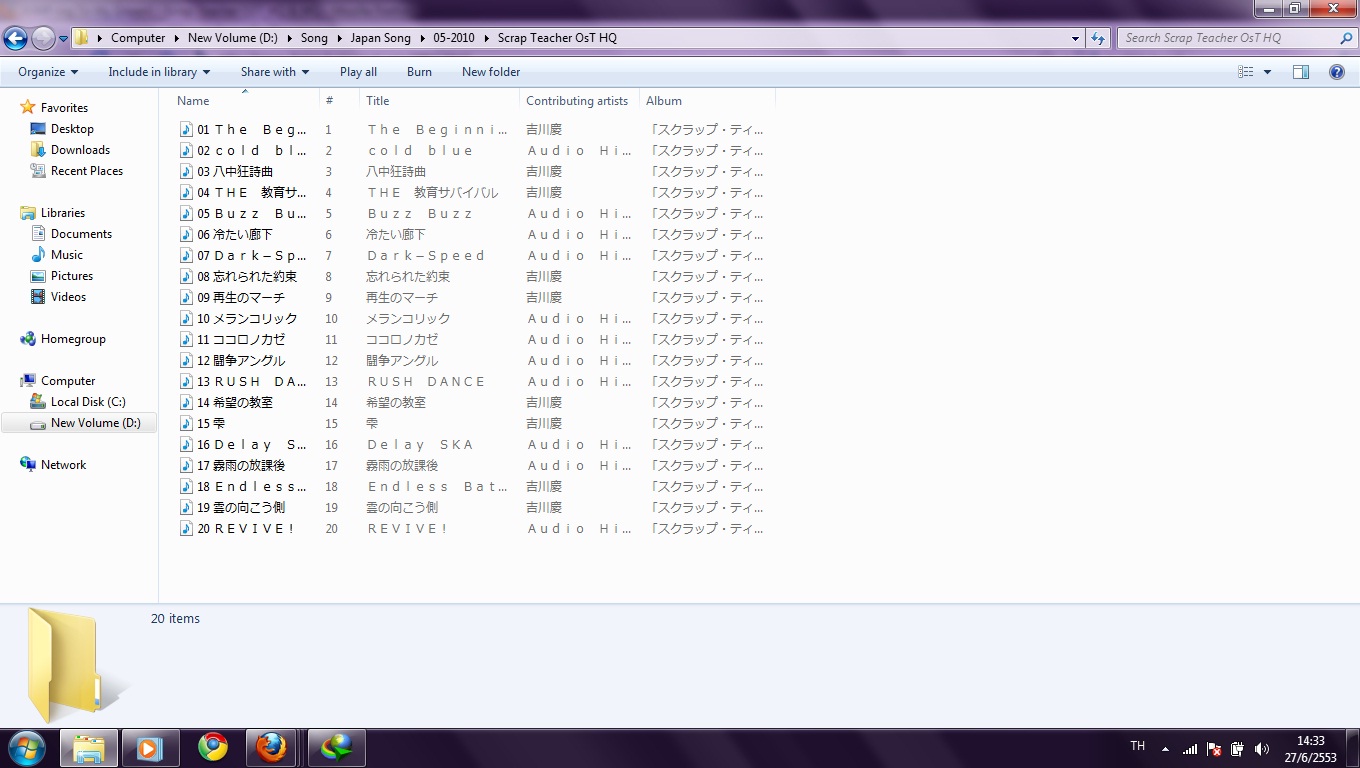Open Downloads in the Favorites list
The image size is (1360, 768).
click(80, 150)
